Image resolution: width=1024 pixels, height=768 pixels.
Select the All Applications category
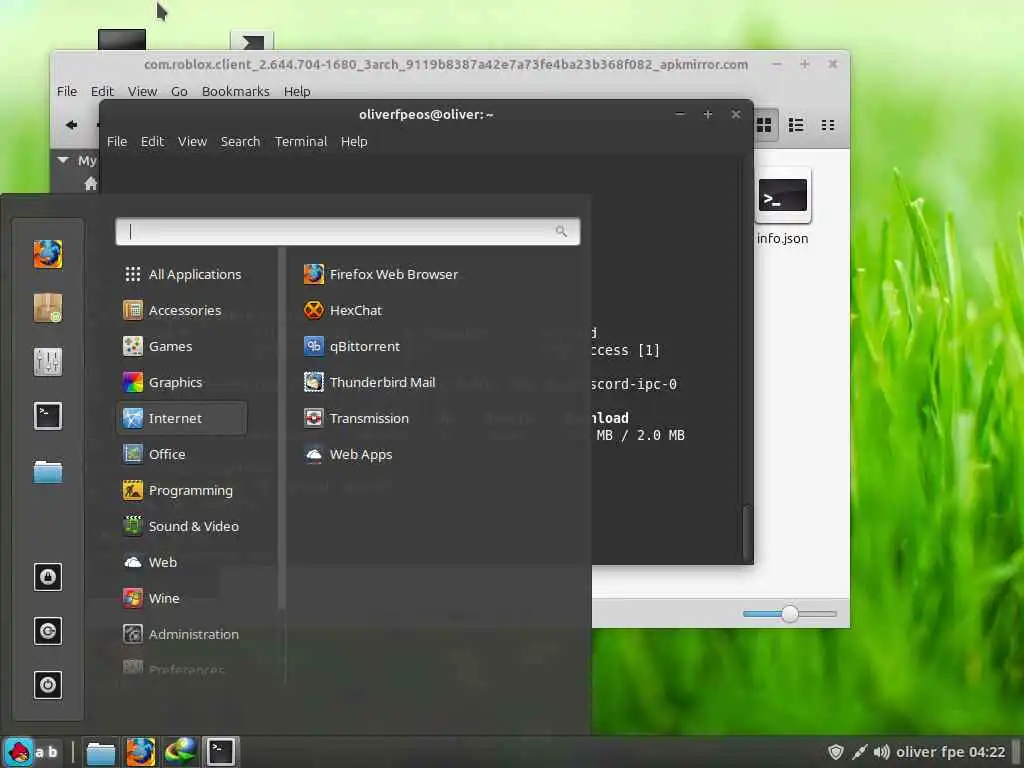click(x=182, y=274)
